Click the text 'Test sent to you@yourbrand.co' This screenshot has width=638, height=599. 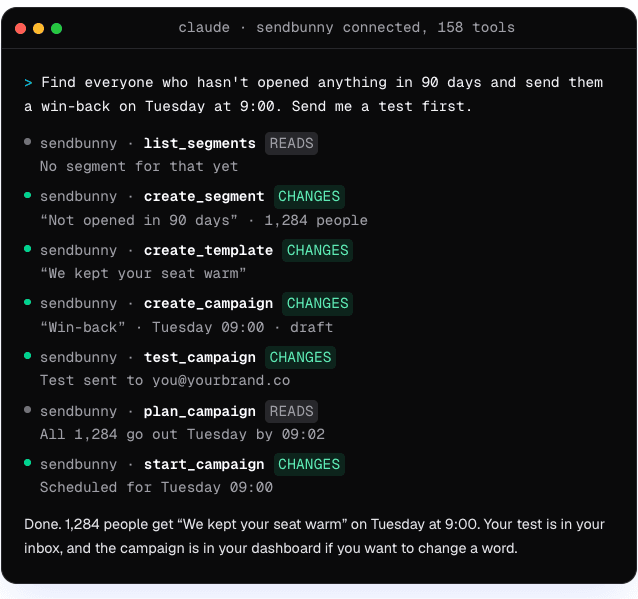[x=165, y=380]
